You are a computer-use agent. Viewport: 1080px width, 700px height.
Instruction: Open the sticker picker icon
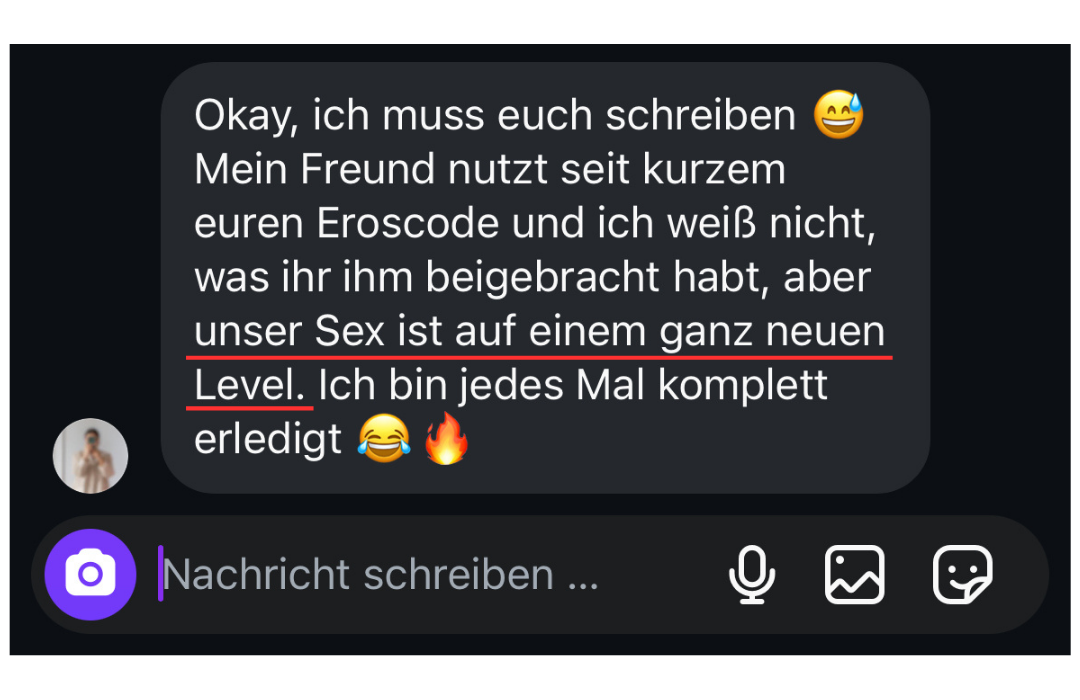coord(962,575)
